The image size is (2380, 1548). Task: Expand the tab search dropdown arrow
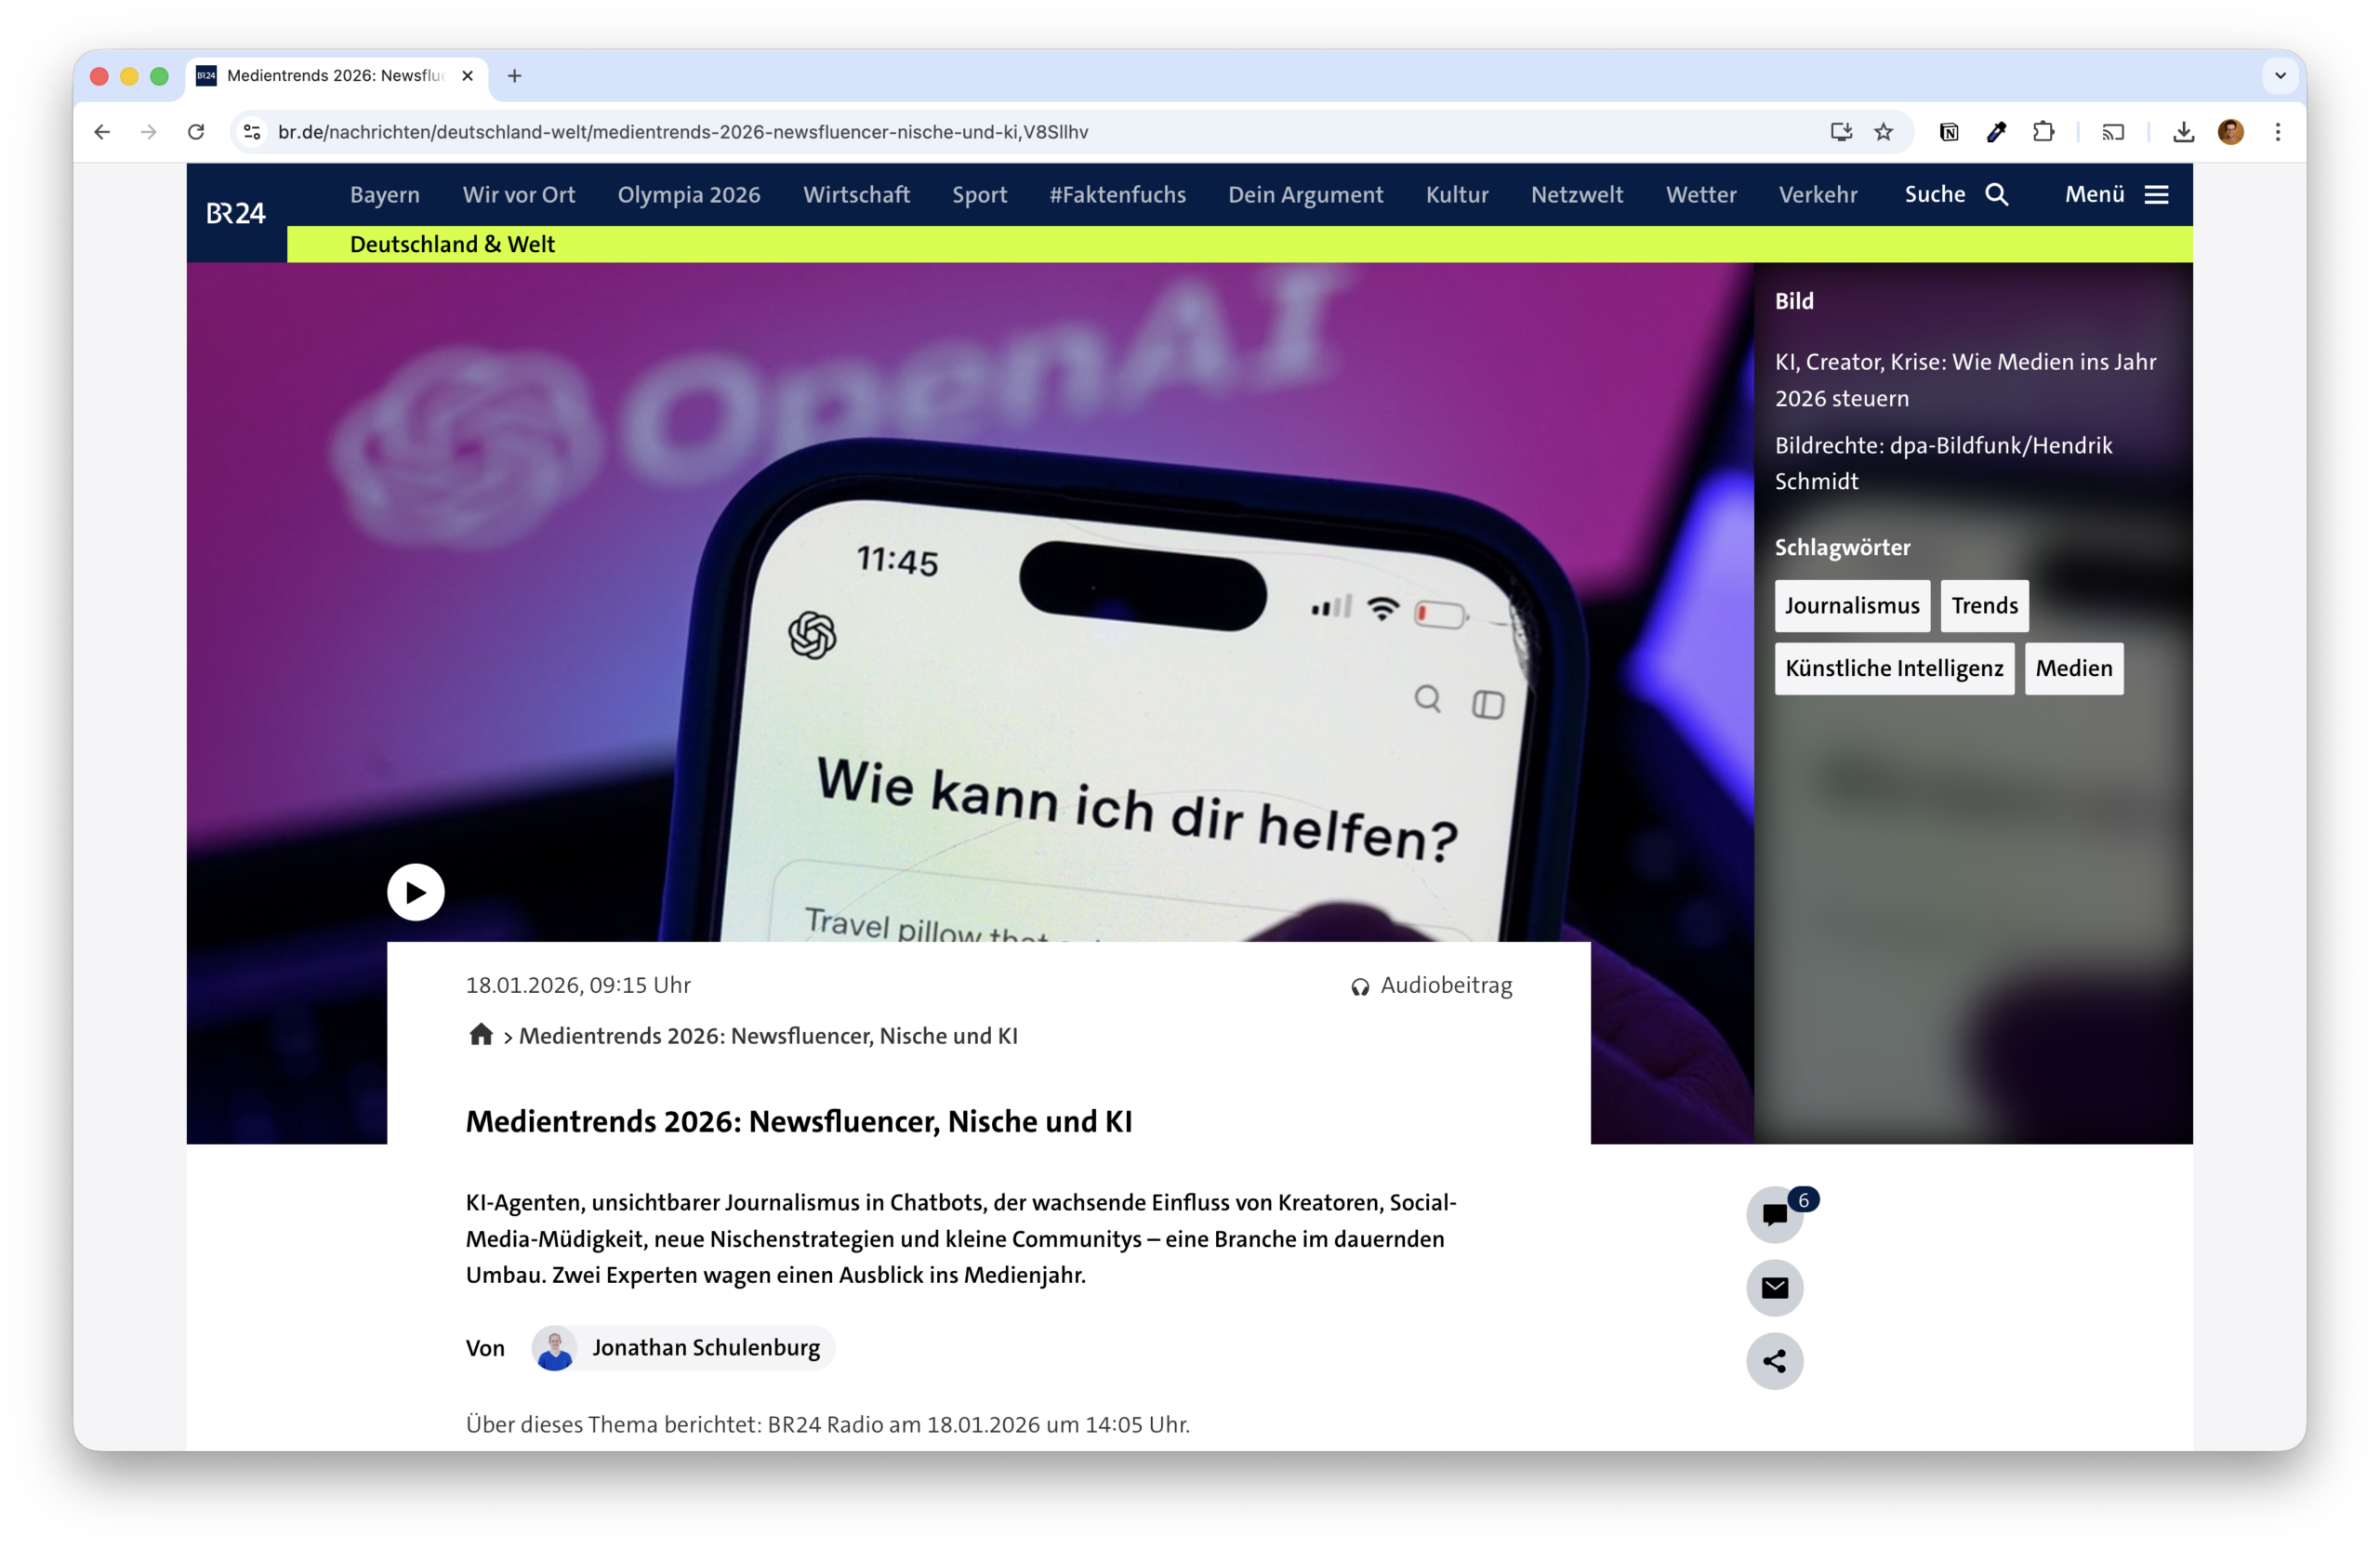2281,76
